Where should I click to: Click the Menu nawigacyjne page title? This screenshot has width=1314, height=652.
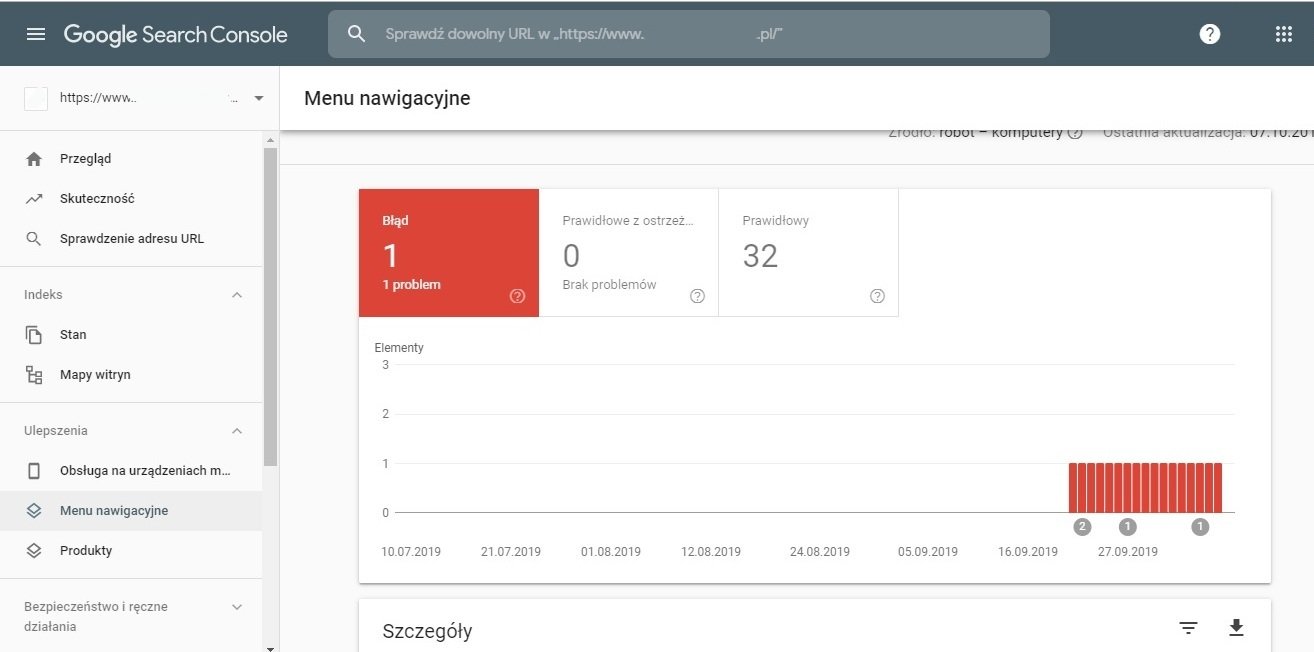[x=387, y=98]
